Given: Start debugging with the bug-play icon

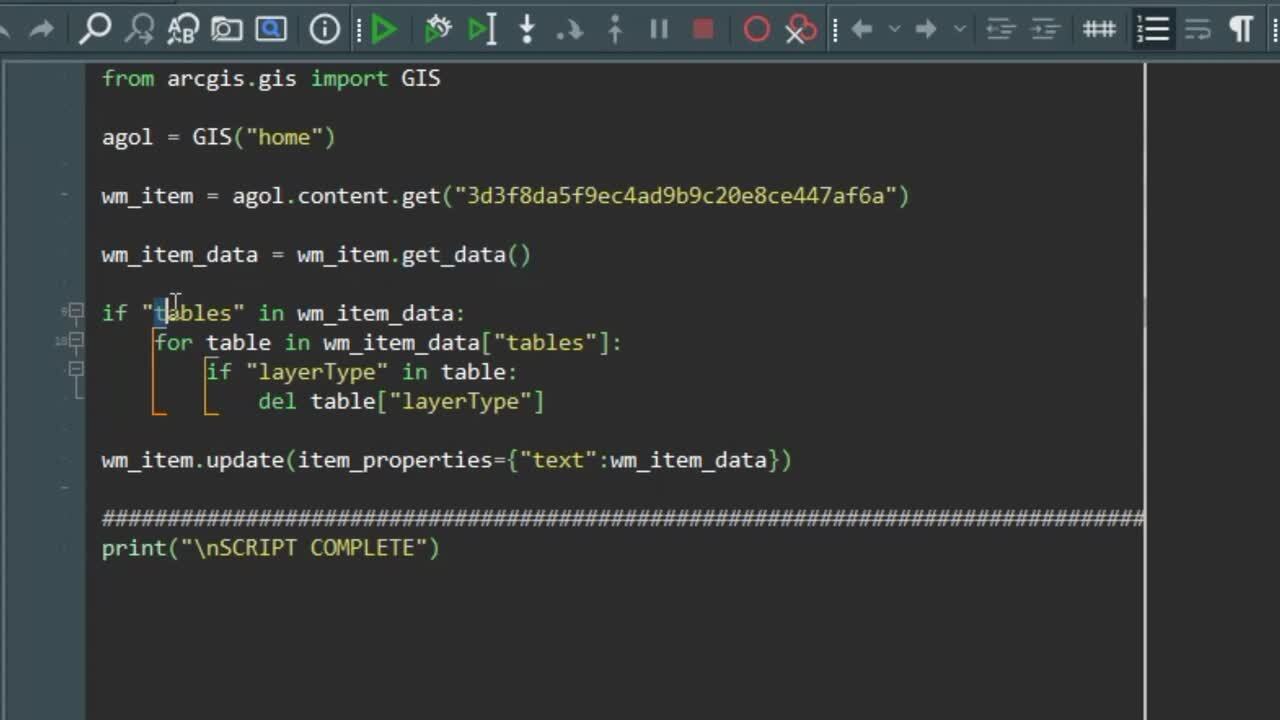Looking at the screenshot, I should 438,30.
